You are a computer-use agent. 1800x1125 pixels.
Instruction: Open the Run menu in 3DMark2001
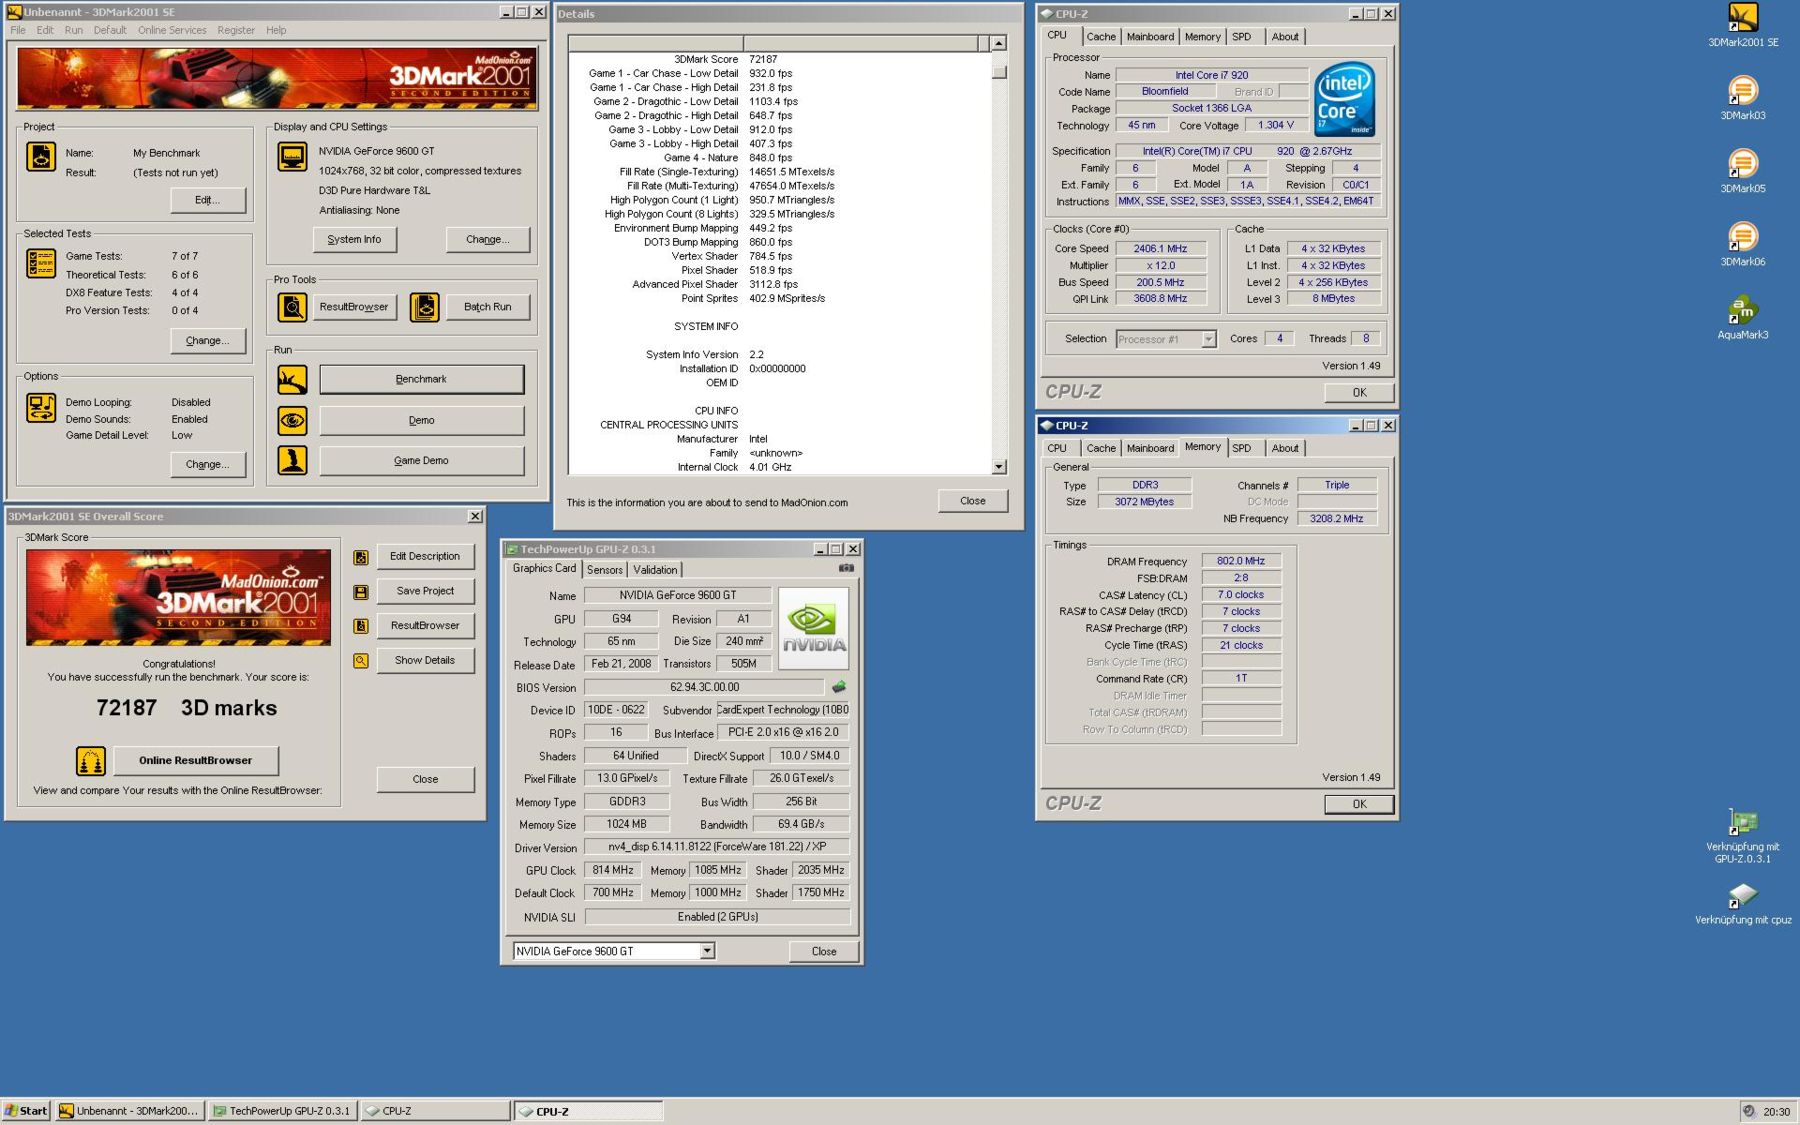coord(73,30)
